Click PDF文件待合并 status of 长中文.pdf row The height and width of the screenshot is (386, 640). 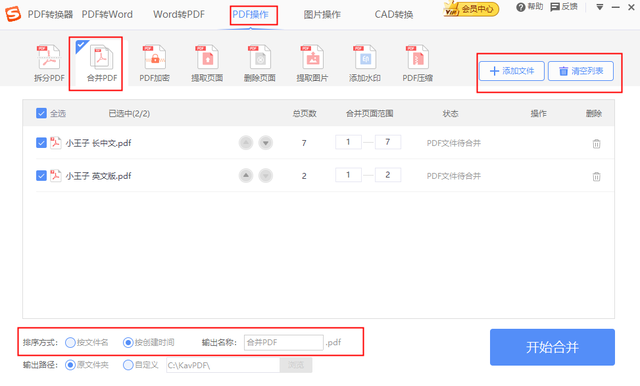tap(454, 143)
